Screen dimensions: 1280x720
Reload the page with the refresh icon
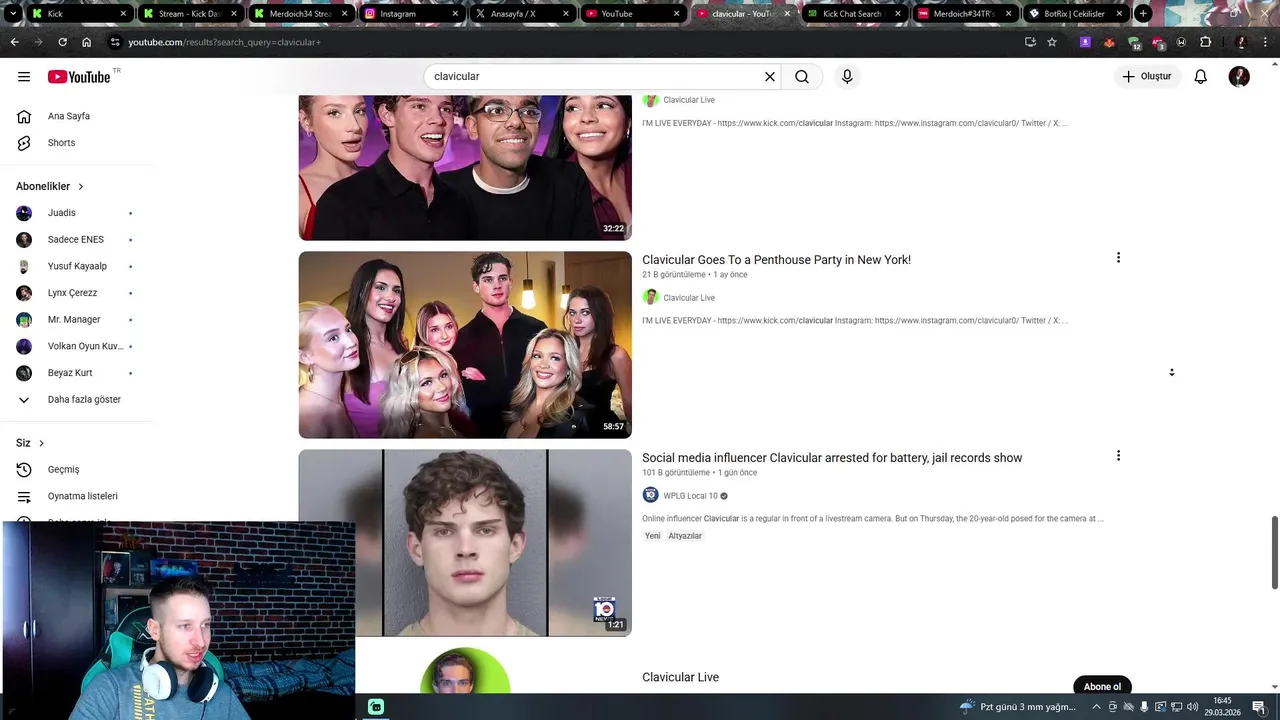coord(62,42)
